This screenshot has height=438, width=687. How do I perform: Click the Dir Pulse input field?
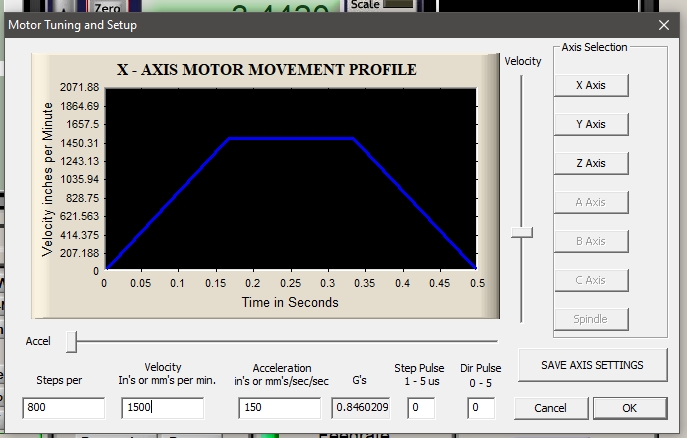point(481,408)
